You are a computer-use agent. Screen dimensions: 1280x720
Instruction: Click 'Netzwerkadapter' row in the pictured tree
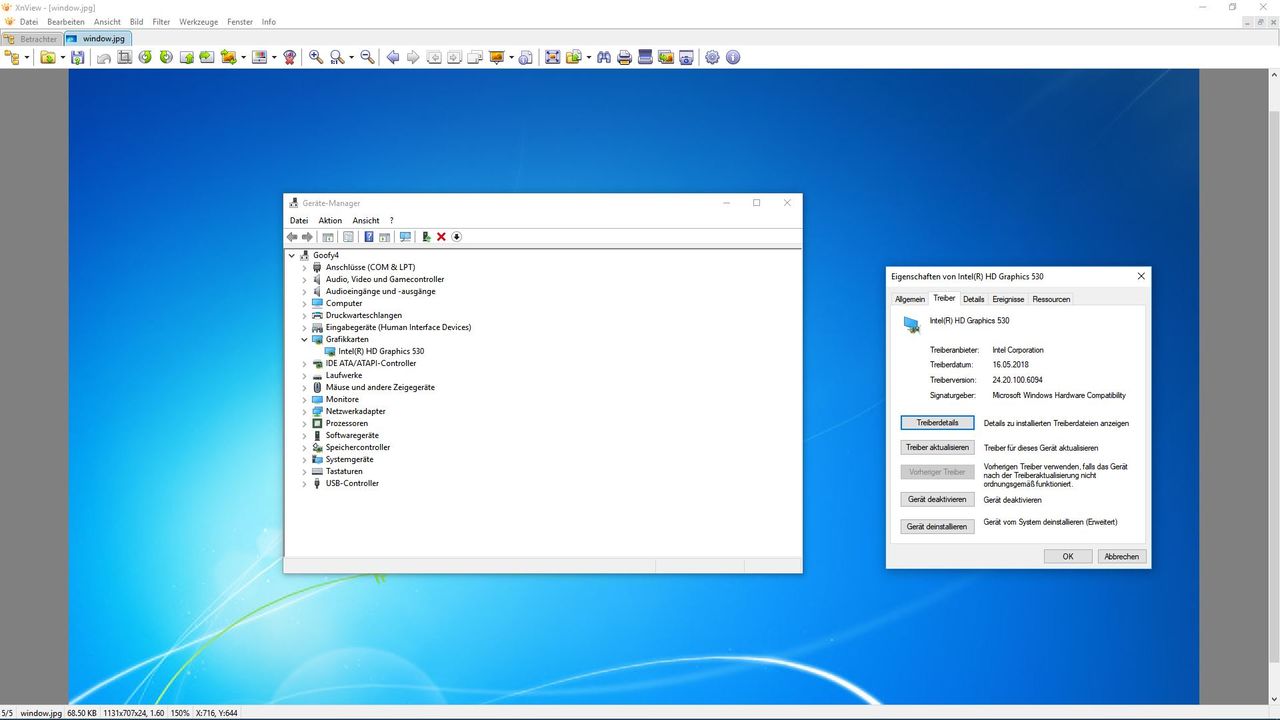pyautogui.click(x=355, y=411)
